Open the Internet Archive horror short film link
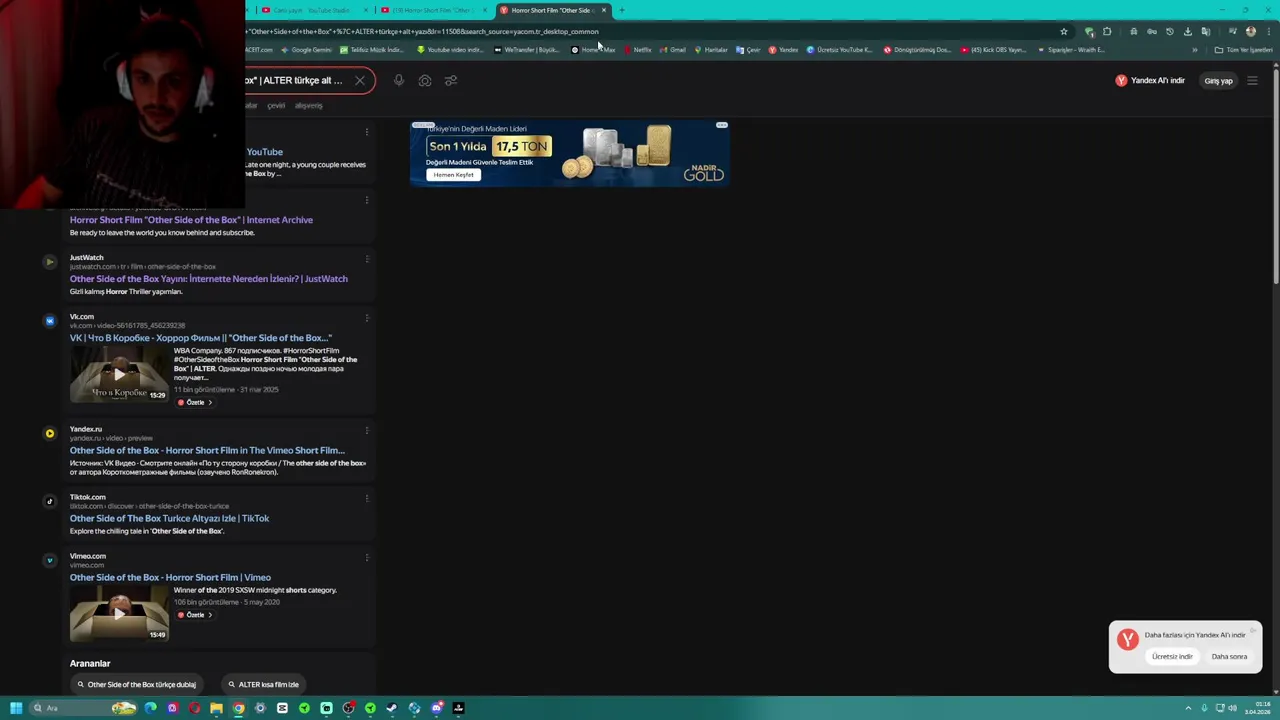Screen dimensions: 1280x720 click(191, 220)
